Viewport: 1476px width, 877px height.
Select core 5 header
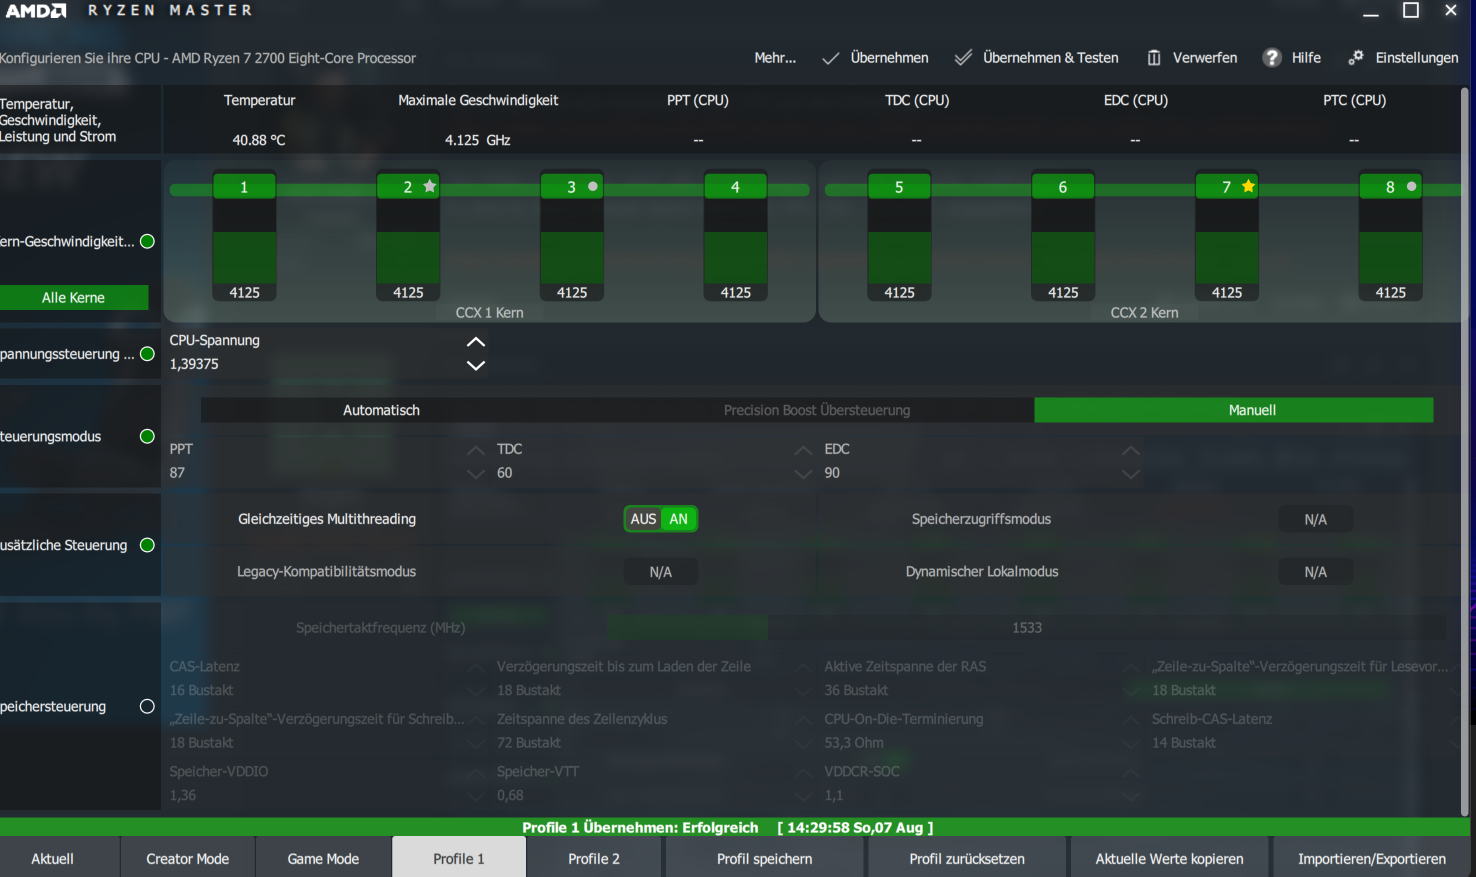[899, 187]
